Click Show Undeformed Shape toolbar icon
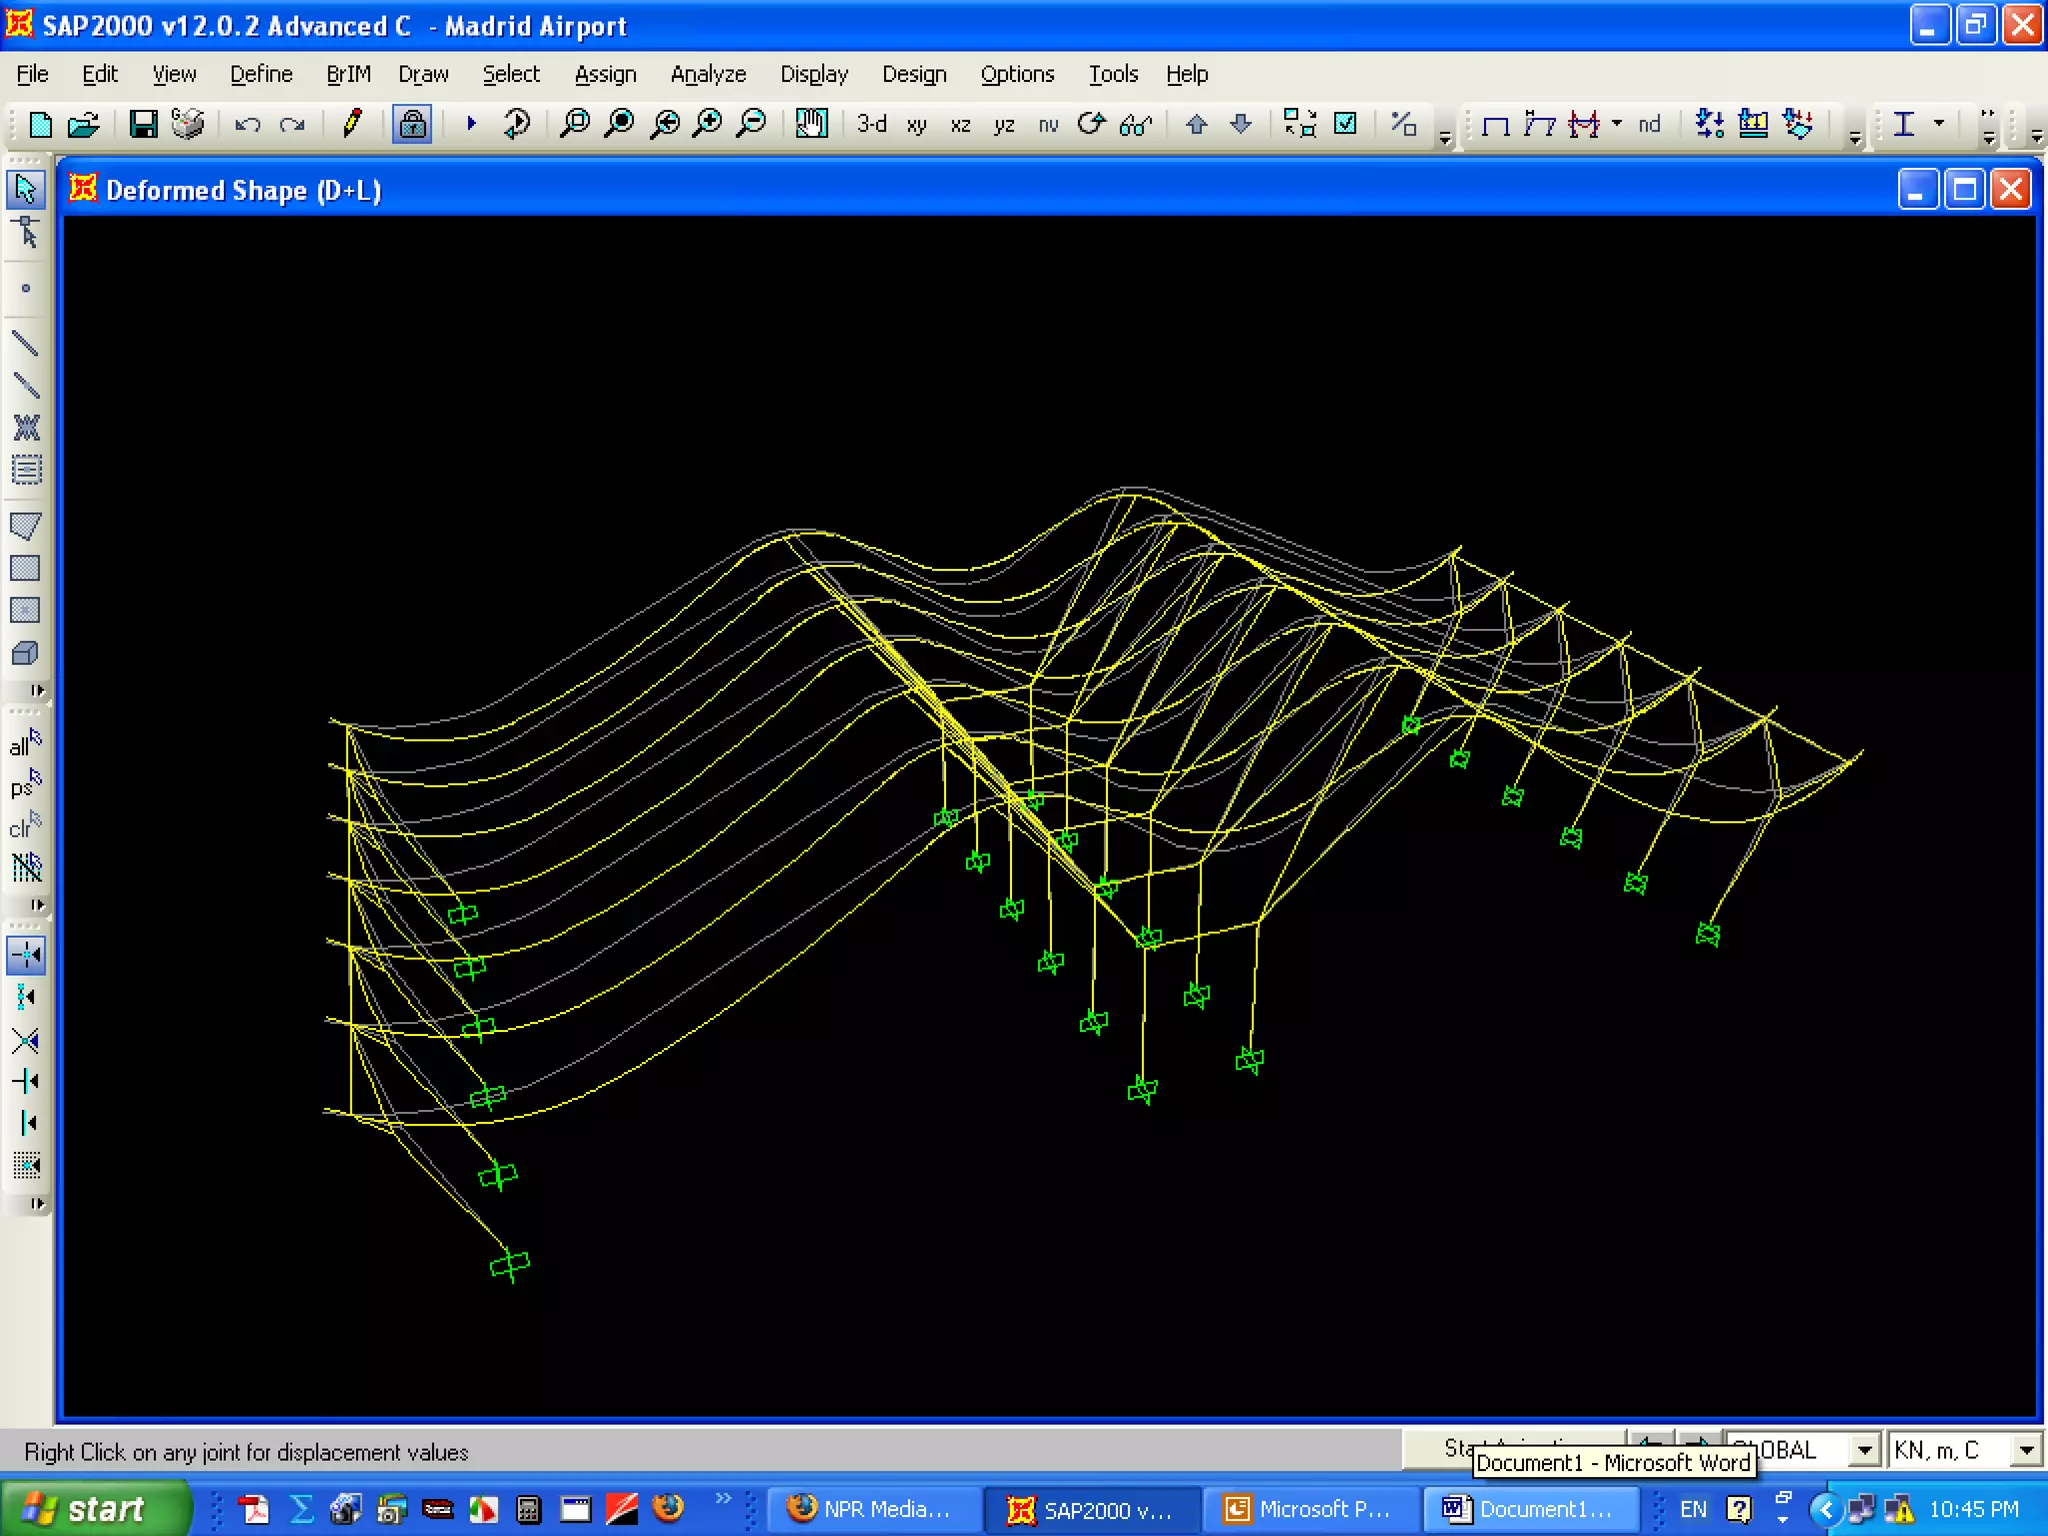This screenshot has width=2048, height=1536. point(1495,124)
